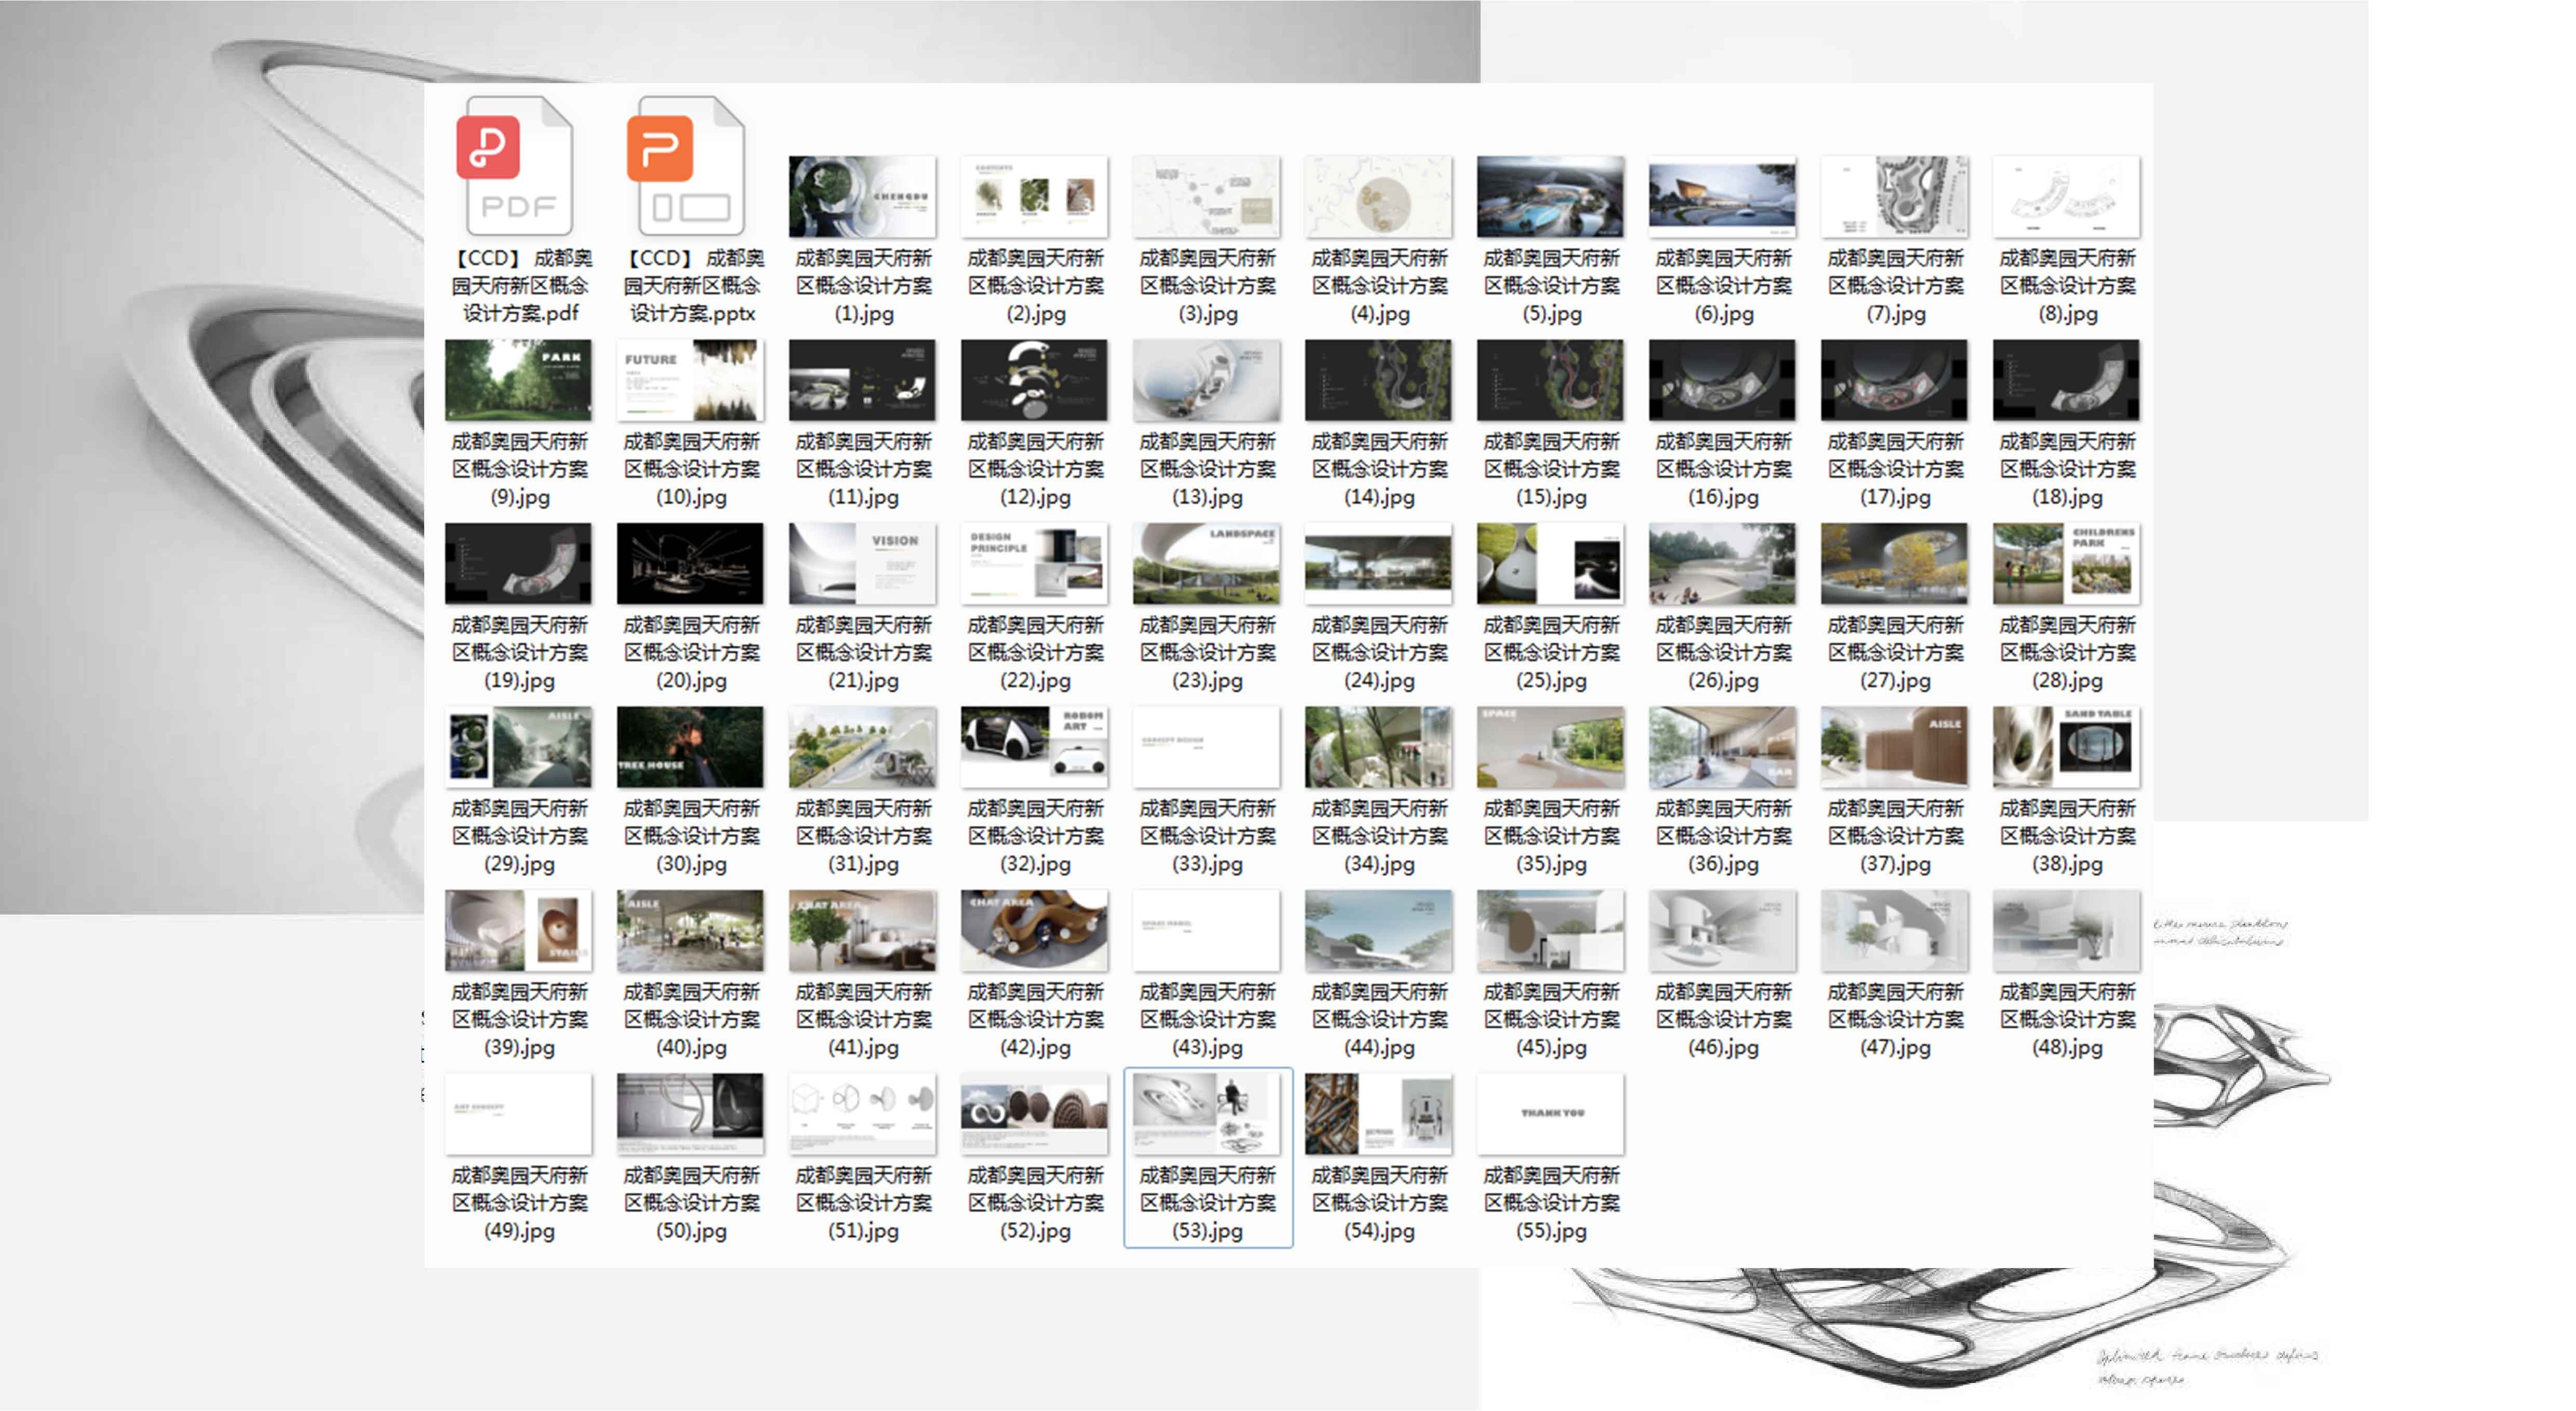The image size is (2576, 1411).
Task: Select thumbnail of image (11).jpg
Action: [862, 380]
